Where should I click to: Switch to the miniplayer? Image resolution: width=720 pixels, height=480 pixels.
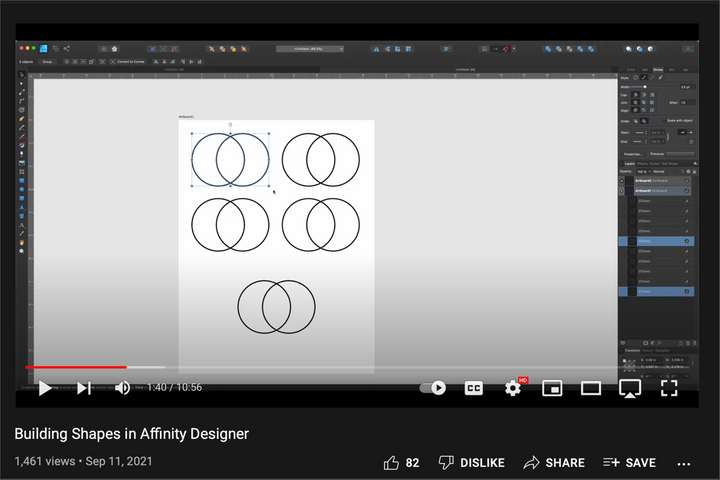pyautogui.click(x=552, y=388)
